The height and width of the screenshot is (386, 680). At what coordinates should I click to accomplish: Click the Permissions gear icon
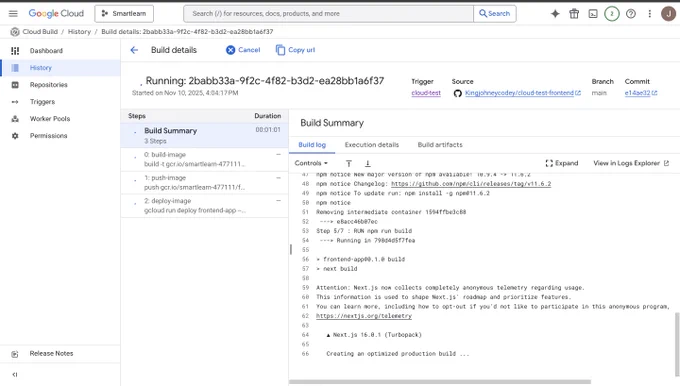pyautogui.click(x=15, y=136)
